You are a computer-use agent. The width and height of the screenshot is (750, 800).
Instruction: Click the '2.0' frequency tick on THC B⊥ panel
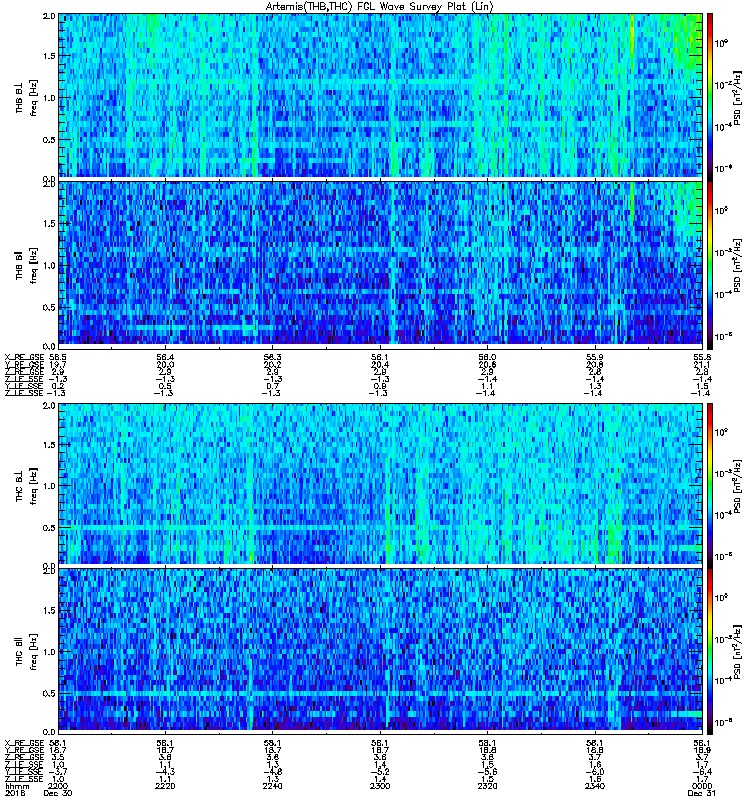tap(49, 406)
